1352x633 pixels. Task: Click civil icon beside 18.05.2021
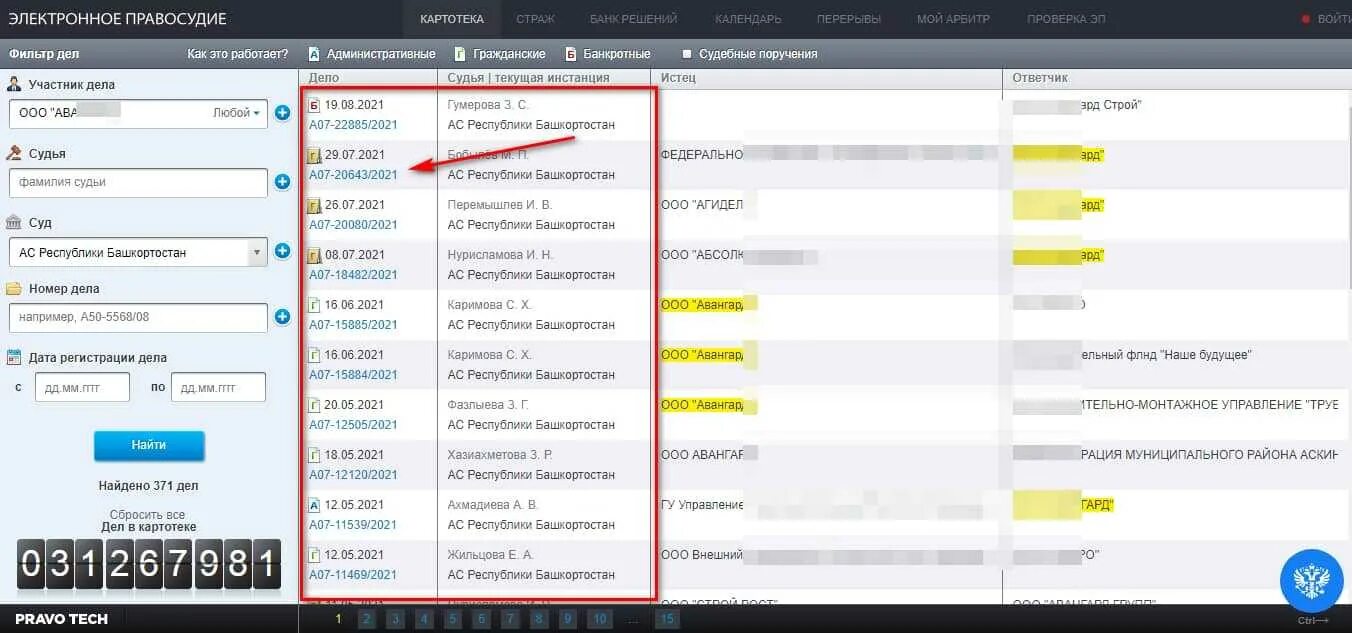click(x=314, y=455)
